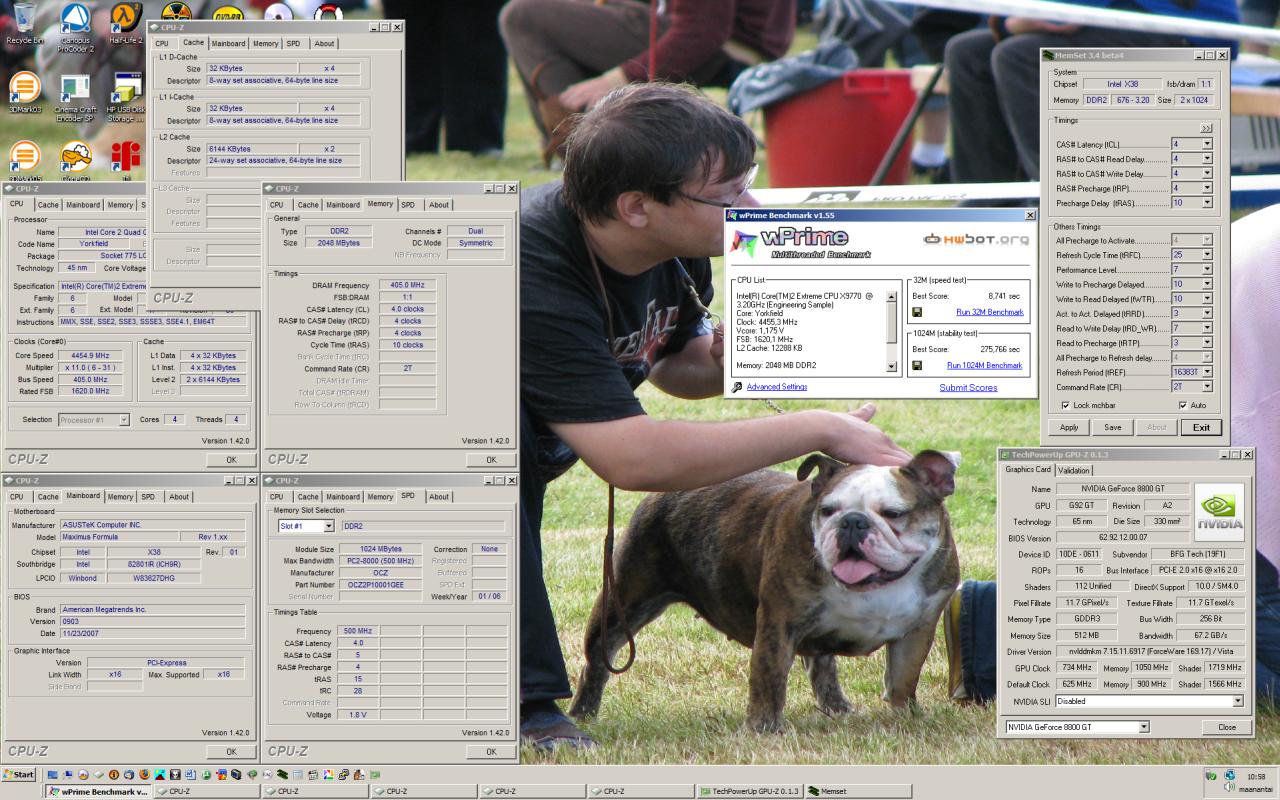Launch Canopus ProCoder 2 shortcut

click(76, 27)
